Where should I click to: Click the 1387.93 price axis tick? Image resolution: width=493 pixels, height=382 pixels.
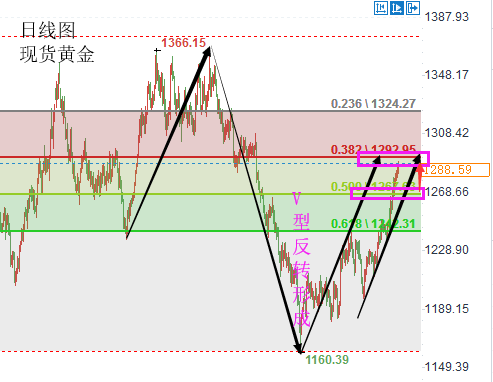coord(447,16)
